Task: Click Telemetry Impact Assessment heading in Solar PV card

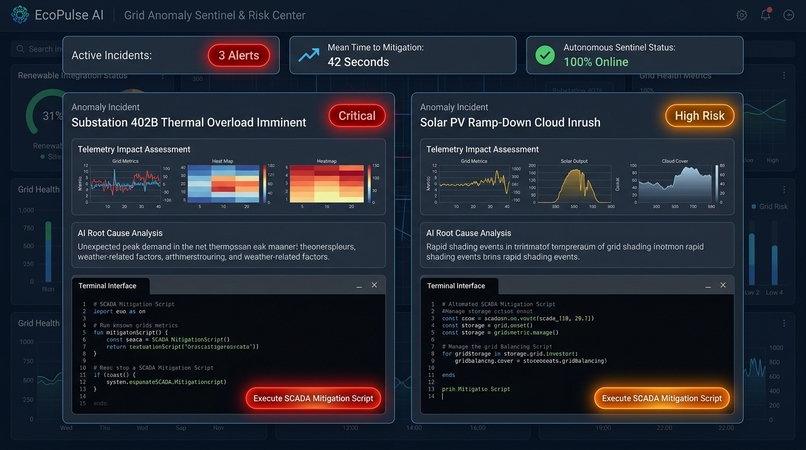Action: tap(482, 149)
